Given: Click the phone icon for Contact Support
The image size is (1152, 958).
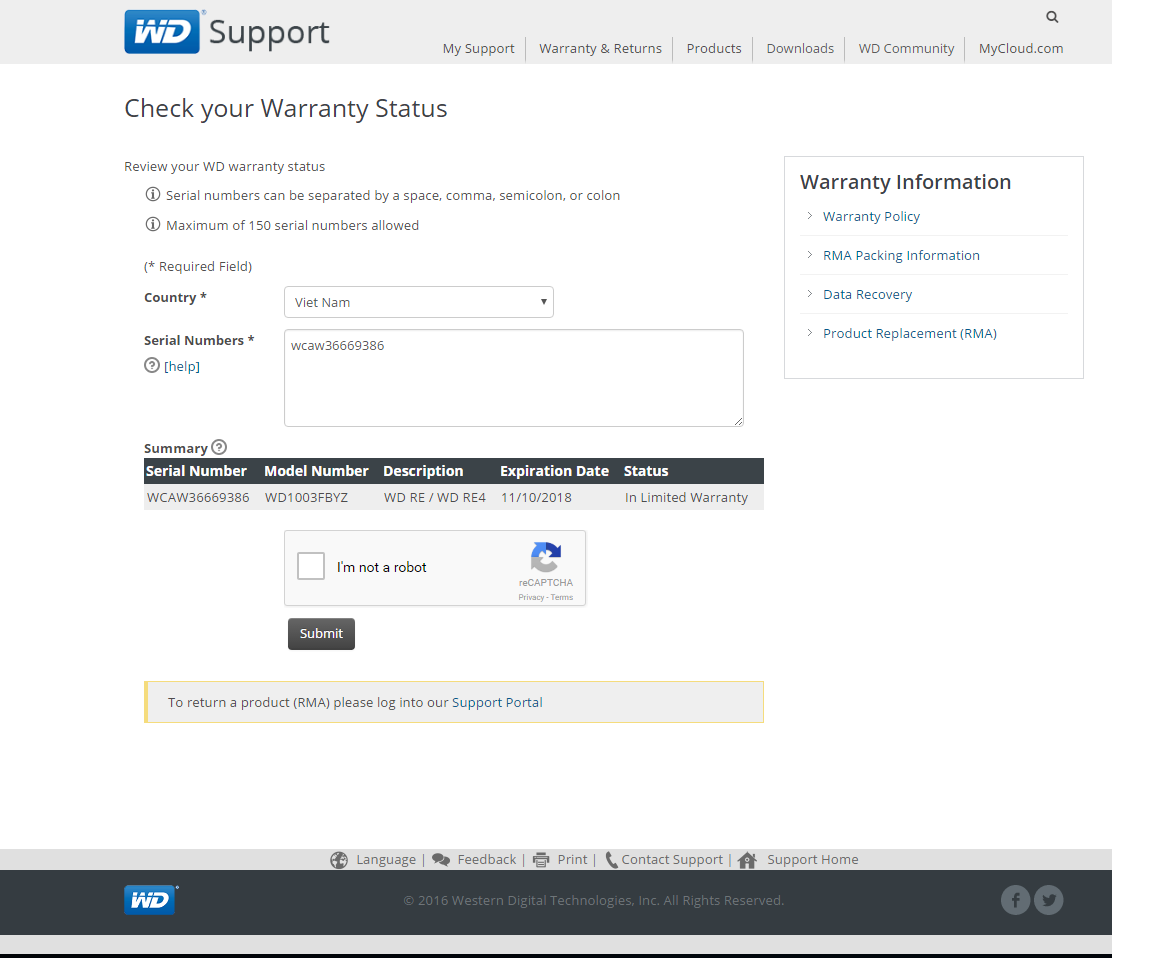Looking at the screenshot, I should (x=611, y=860).
